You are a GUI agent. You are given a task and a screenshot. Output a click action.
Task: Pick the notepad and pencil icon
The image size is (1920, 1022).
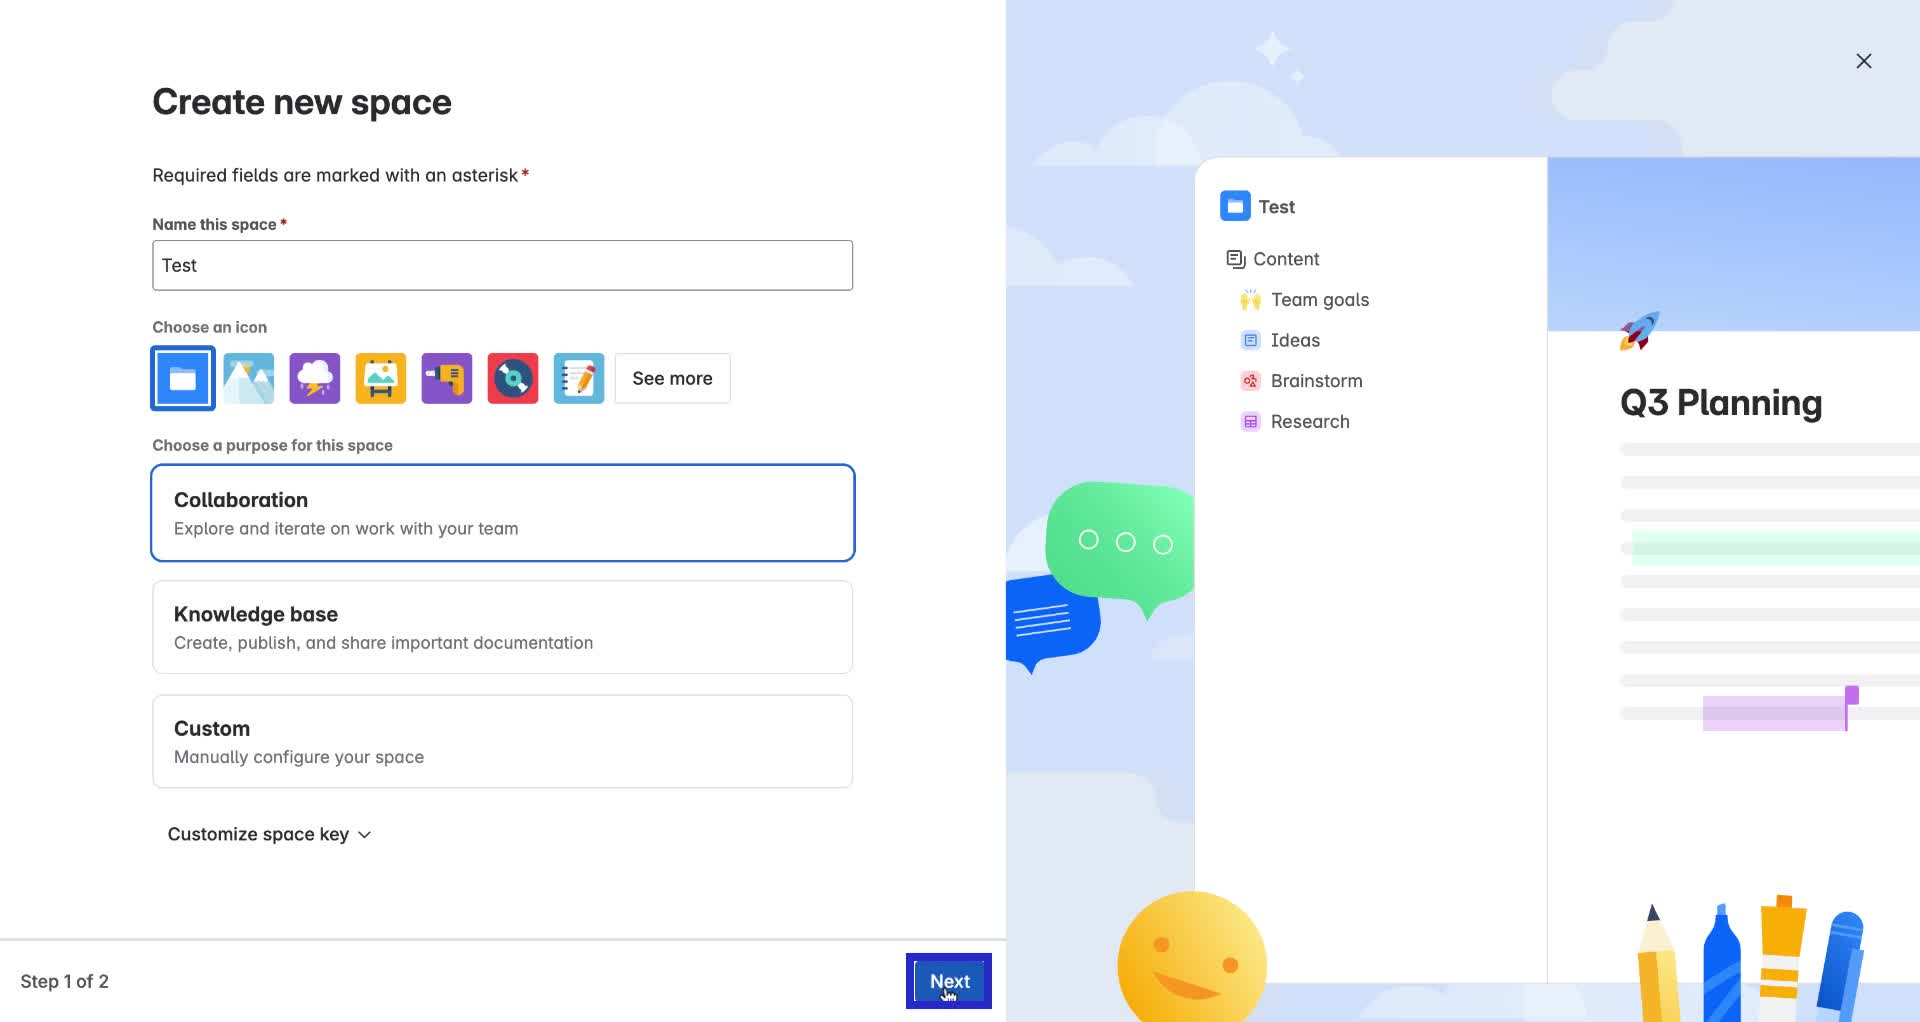click(578, 378)
